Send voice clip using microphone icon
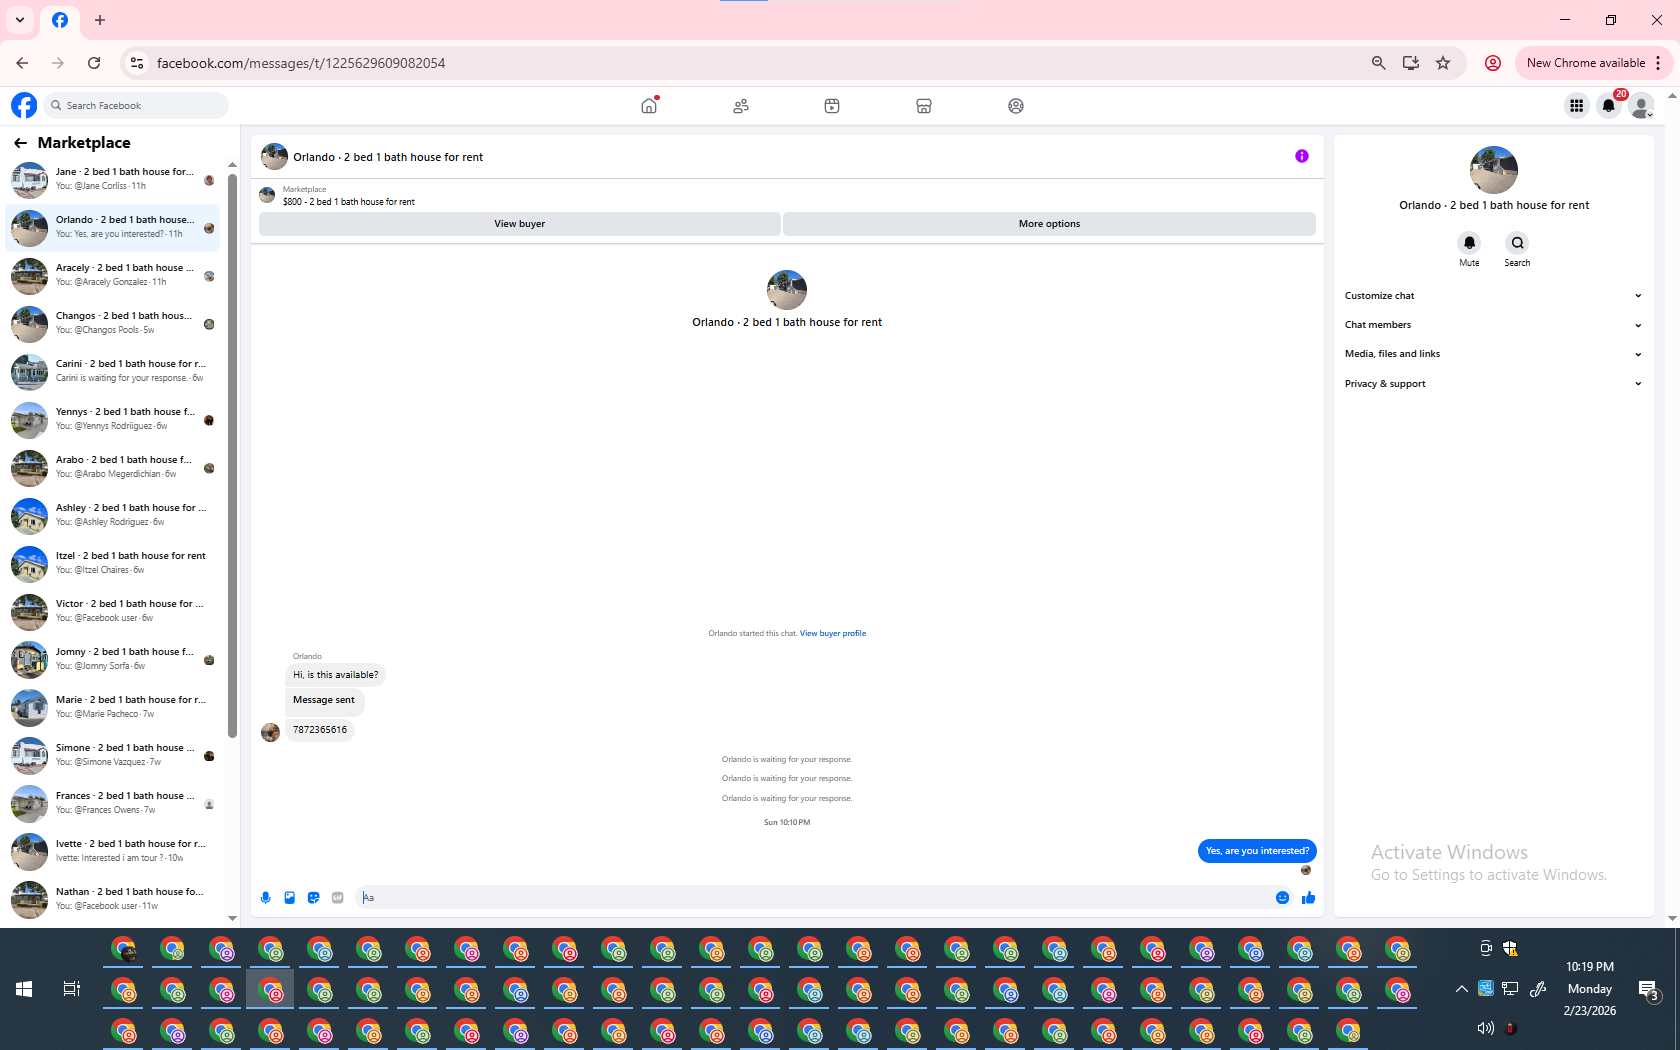 coord(265,898)
